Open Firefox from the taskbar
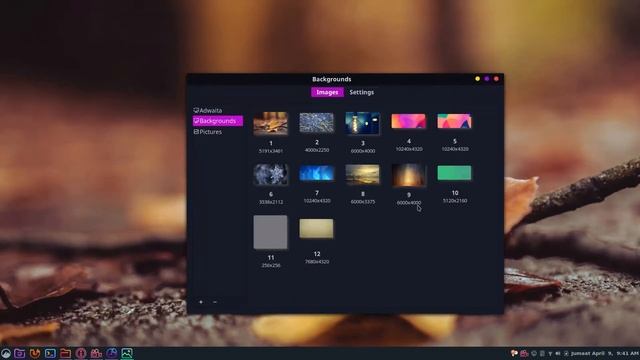The width and height of the screenshot is (640, 360). click(35, 353)
